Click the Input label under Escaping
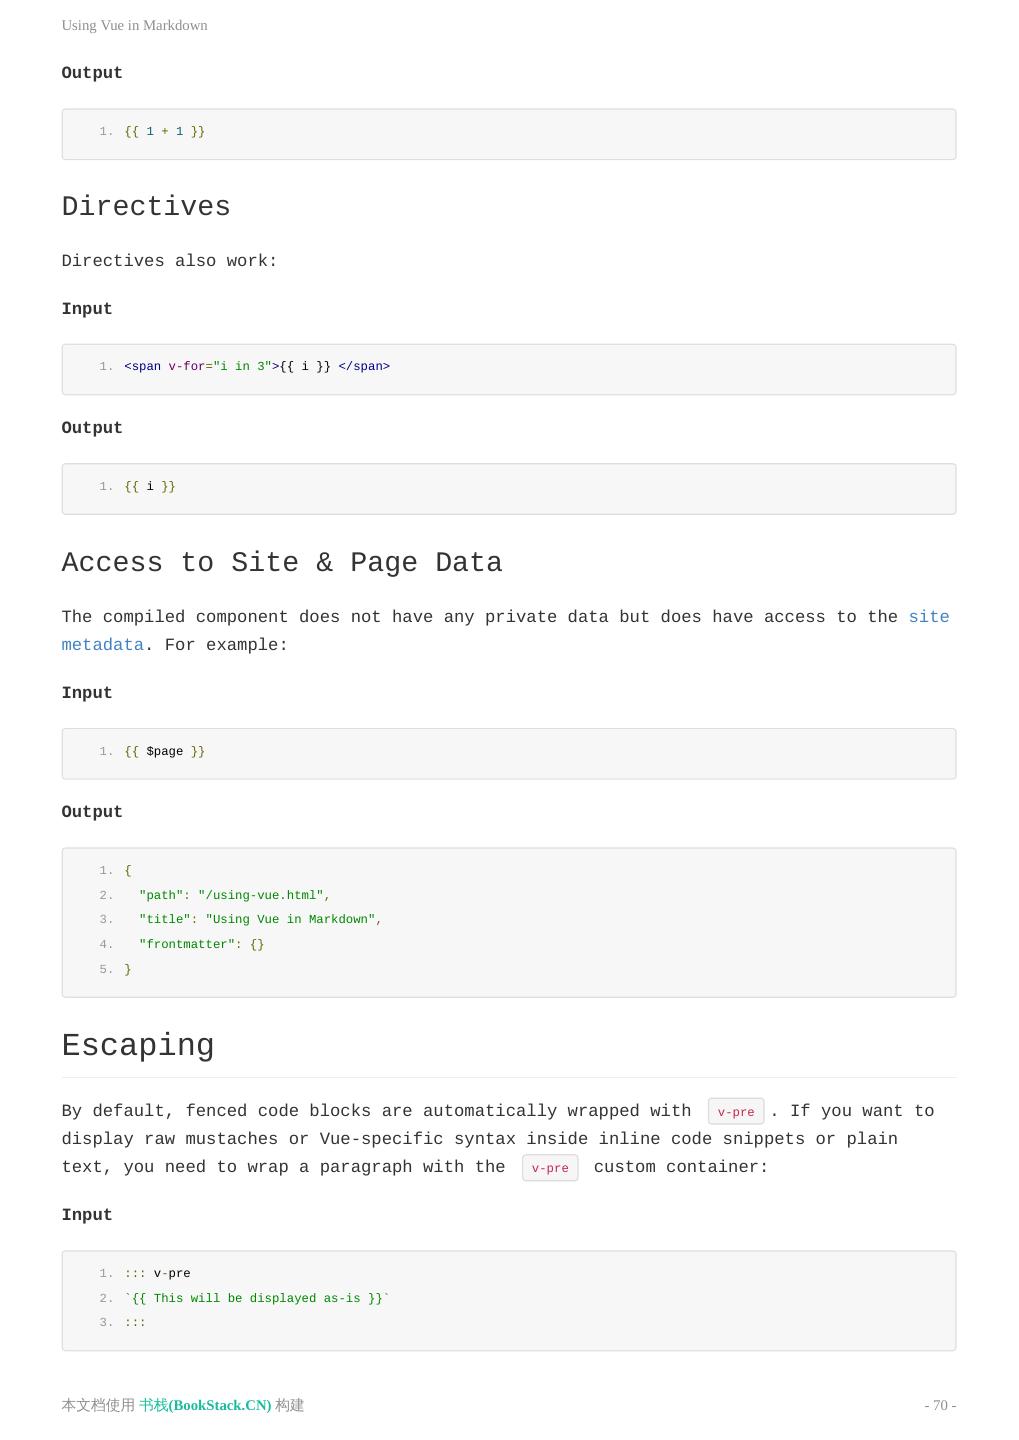Image resolution: width=1019 pixels, height=1440 pixels. click(x=87, y=1215)
